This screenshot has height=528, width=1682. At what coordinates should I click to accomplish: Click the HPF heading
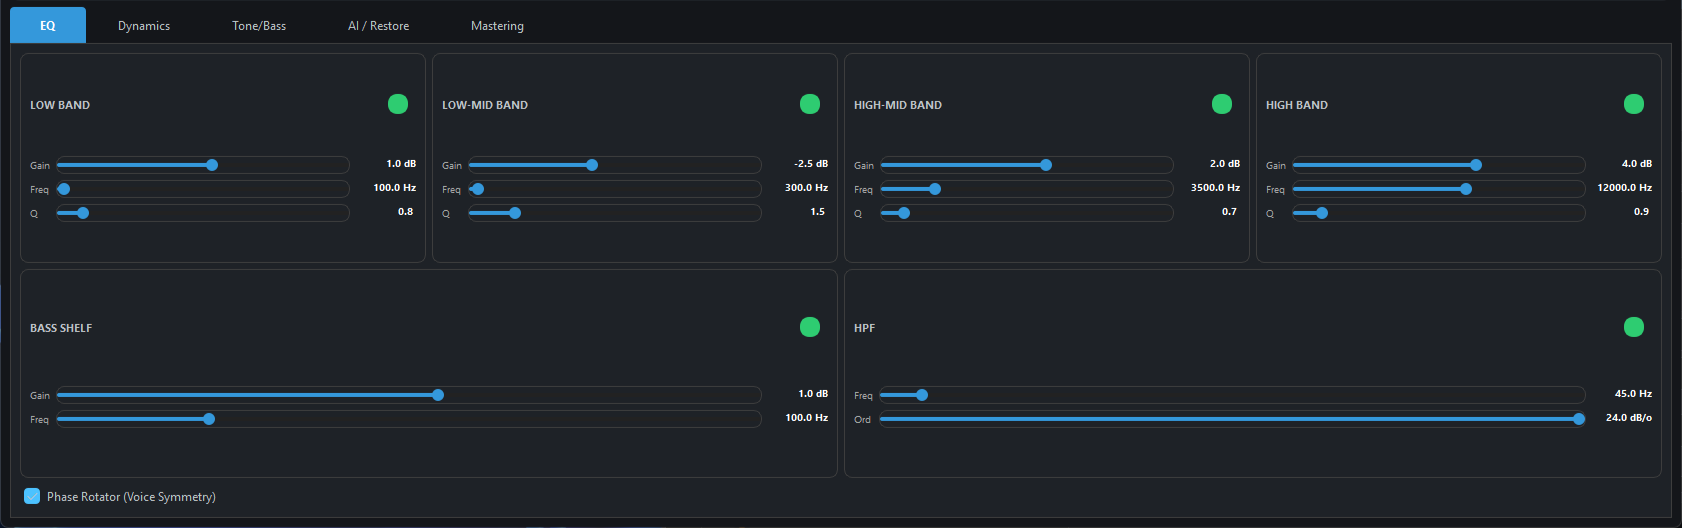click(865, 328)
